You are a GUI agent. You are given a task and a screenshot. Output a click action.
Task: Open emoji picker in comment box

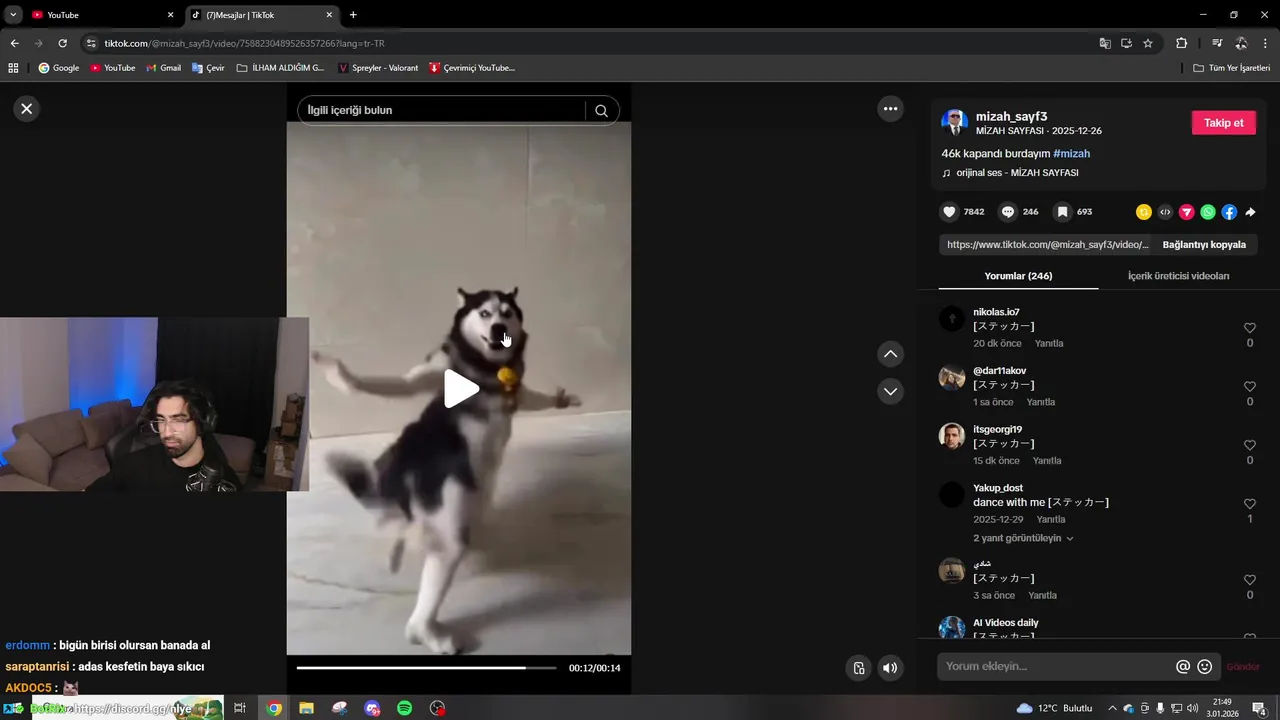click(1205, 666)
